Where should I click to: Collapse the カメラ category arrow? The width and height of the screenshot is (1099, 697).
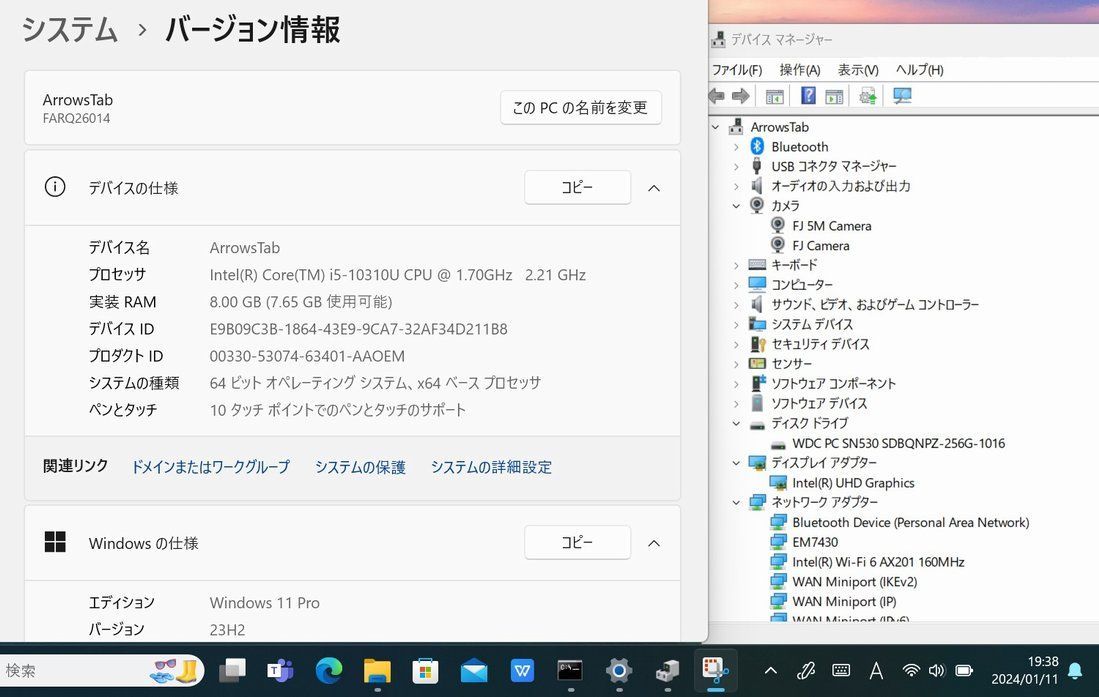(x=736, y=205)
